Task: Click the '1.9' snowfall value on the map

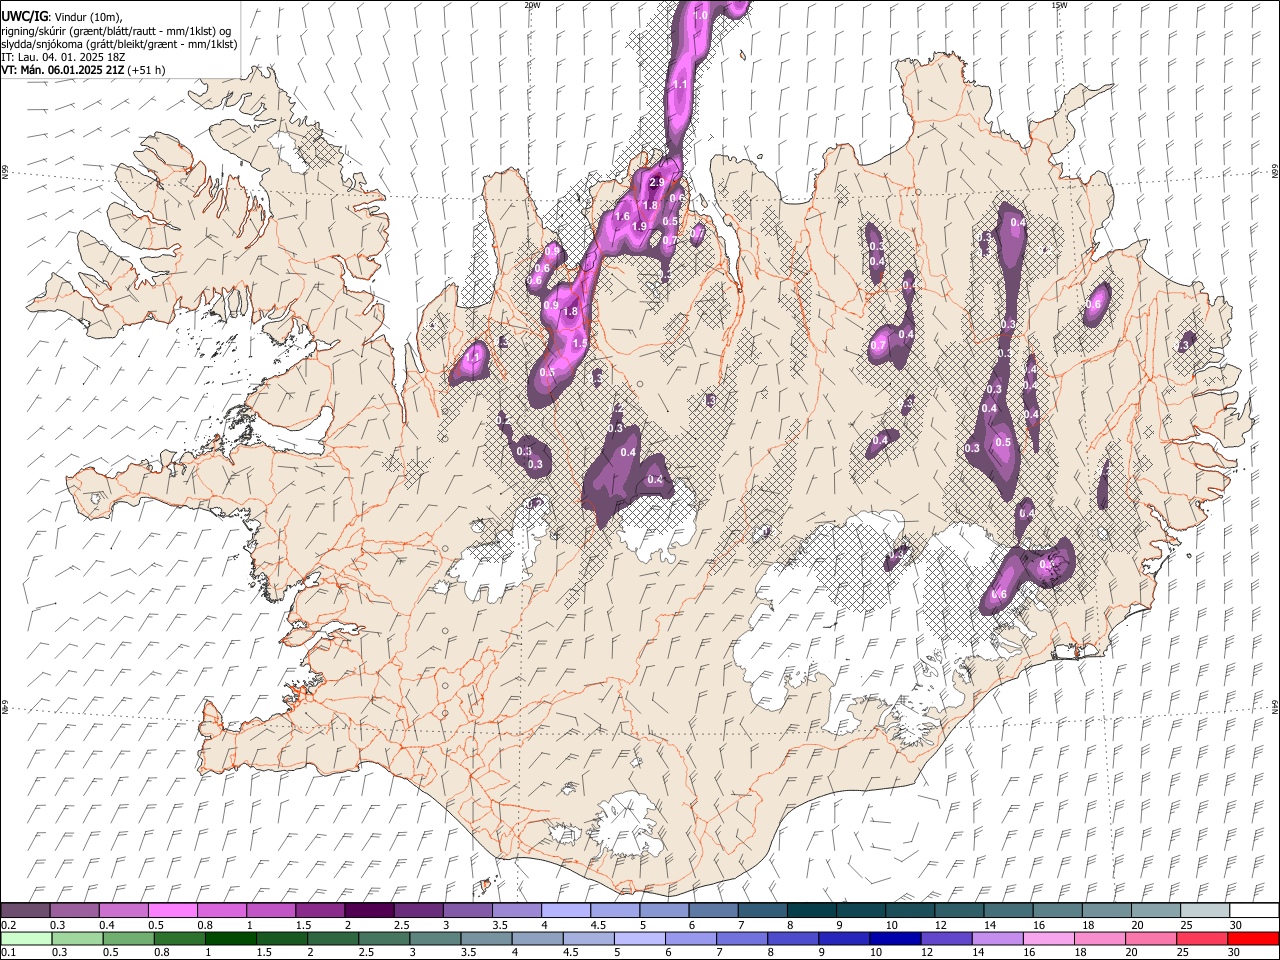Action: point(640,226)
